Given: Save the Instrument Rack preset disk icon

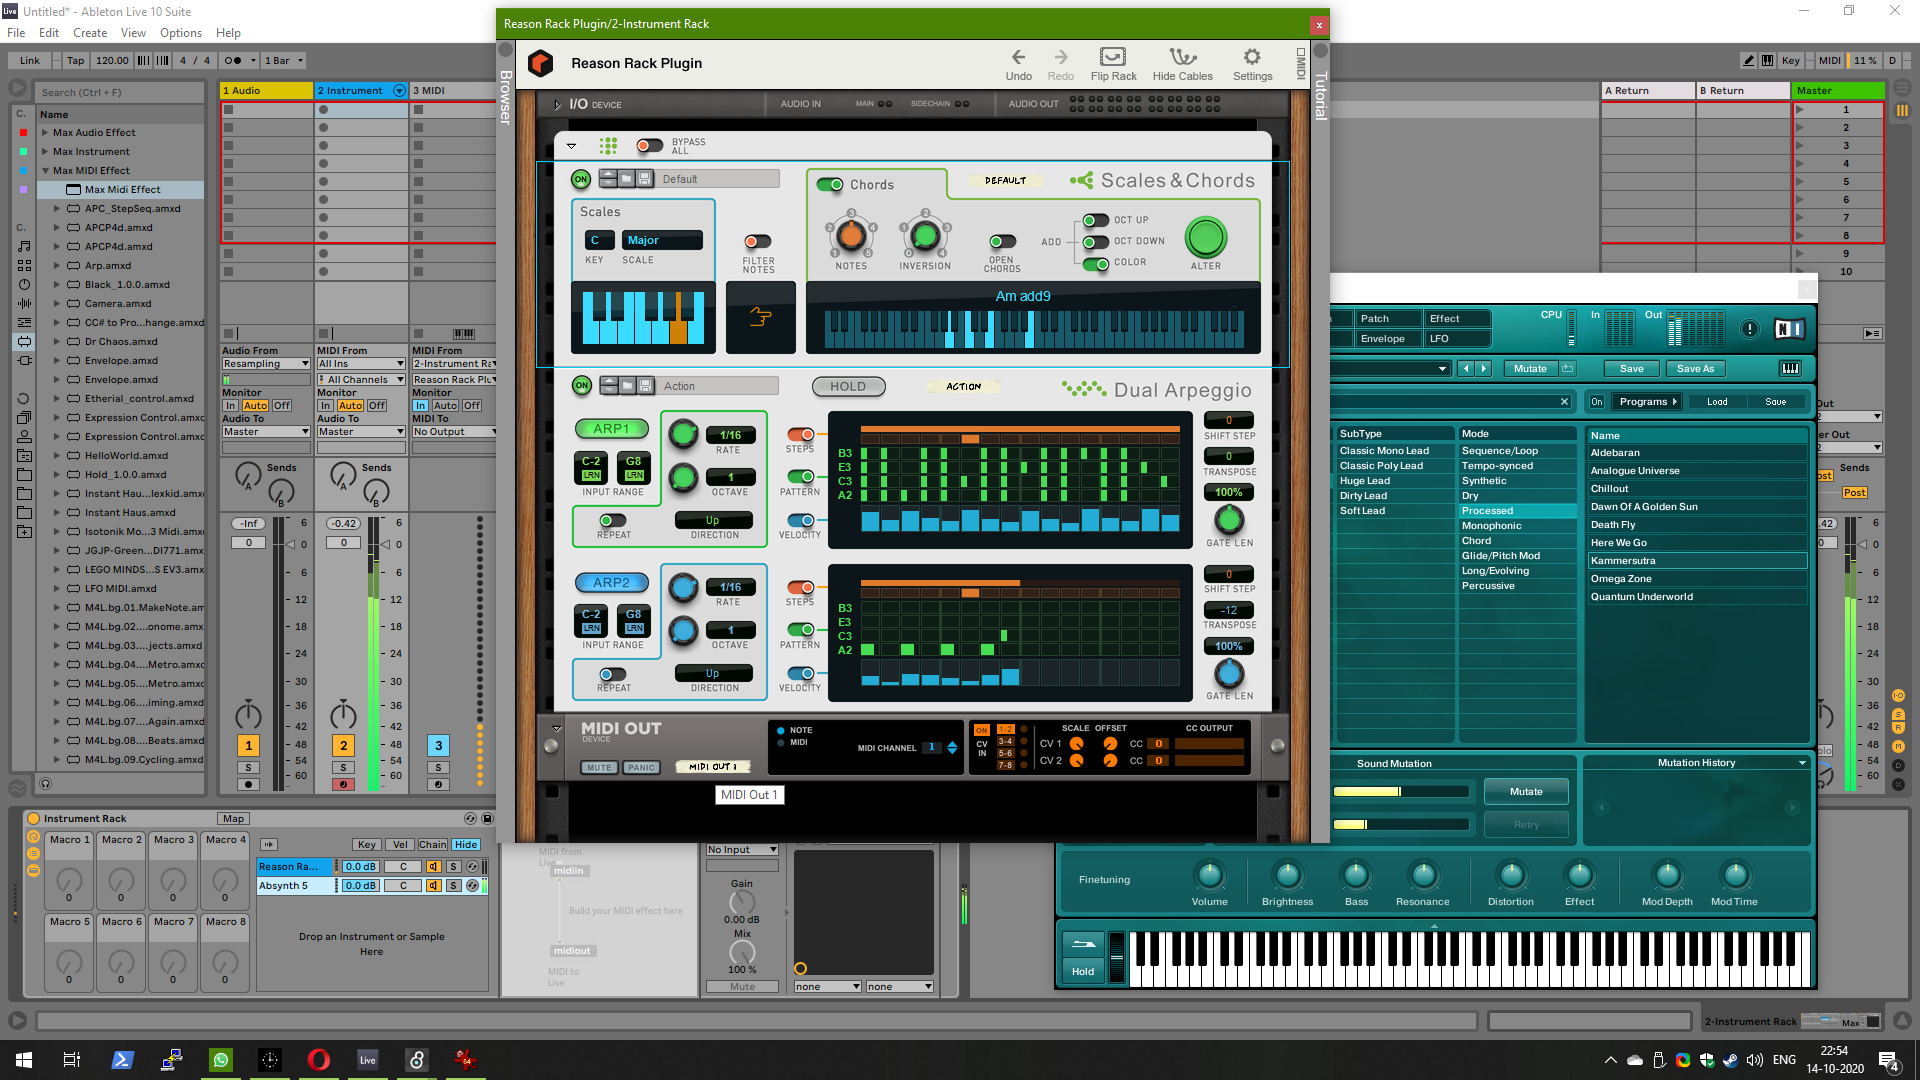Looking at the screenshot, I should (488, 818).
